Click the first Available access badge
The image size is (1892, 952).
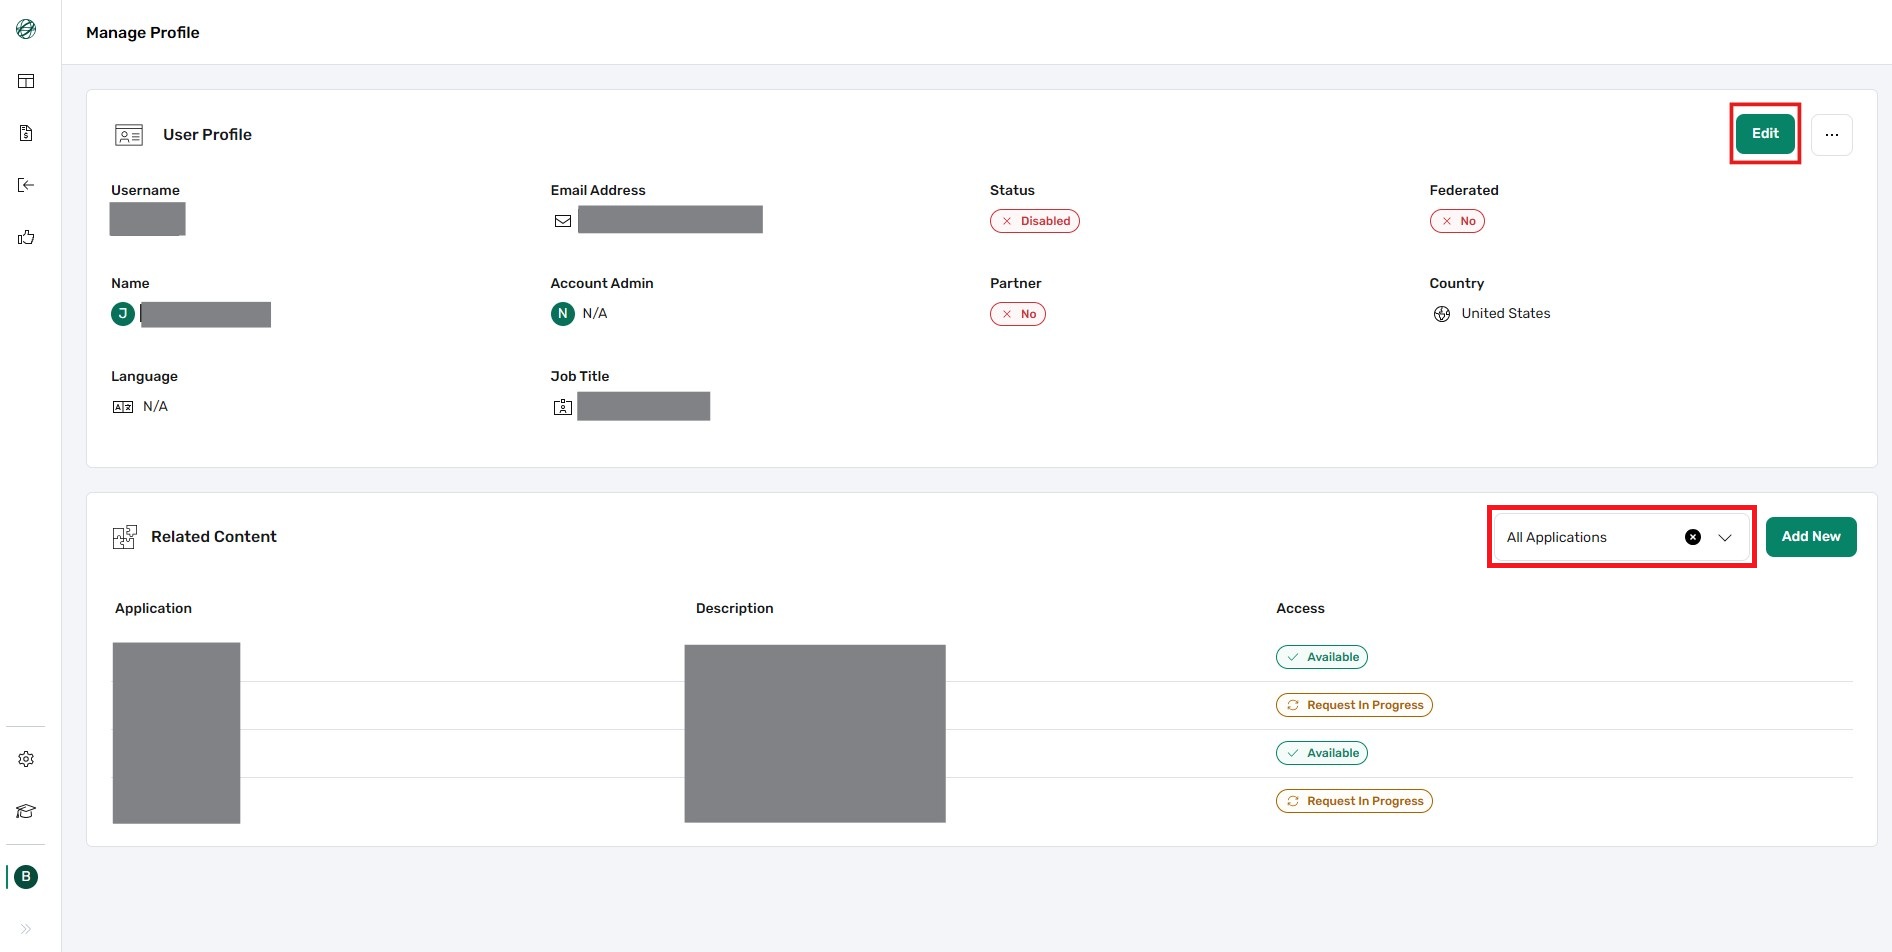click(1322, 657)
